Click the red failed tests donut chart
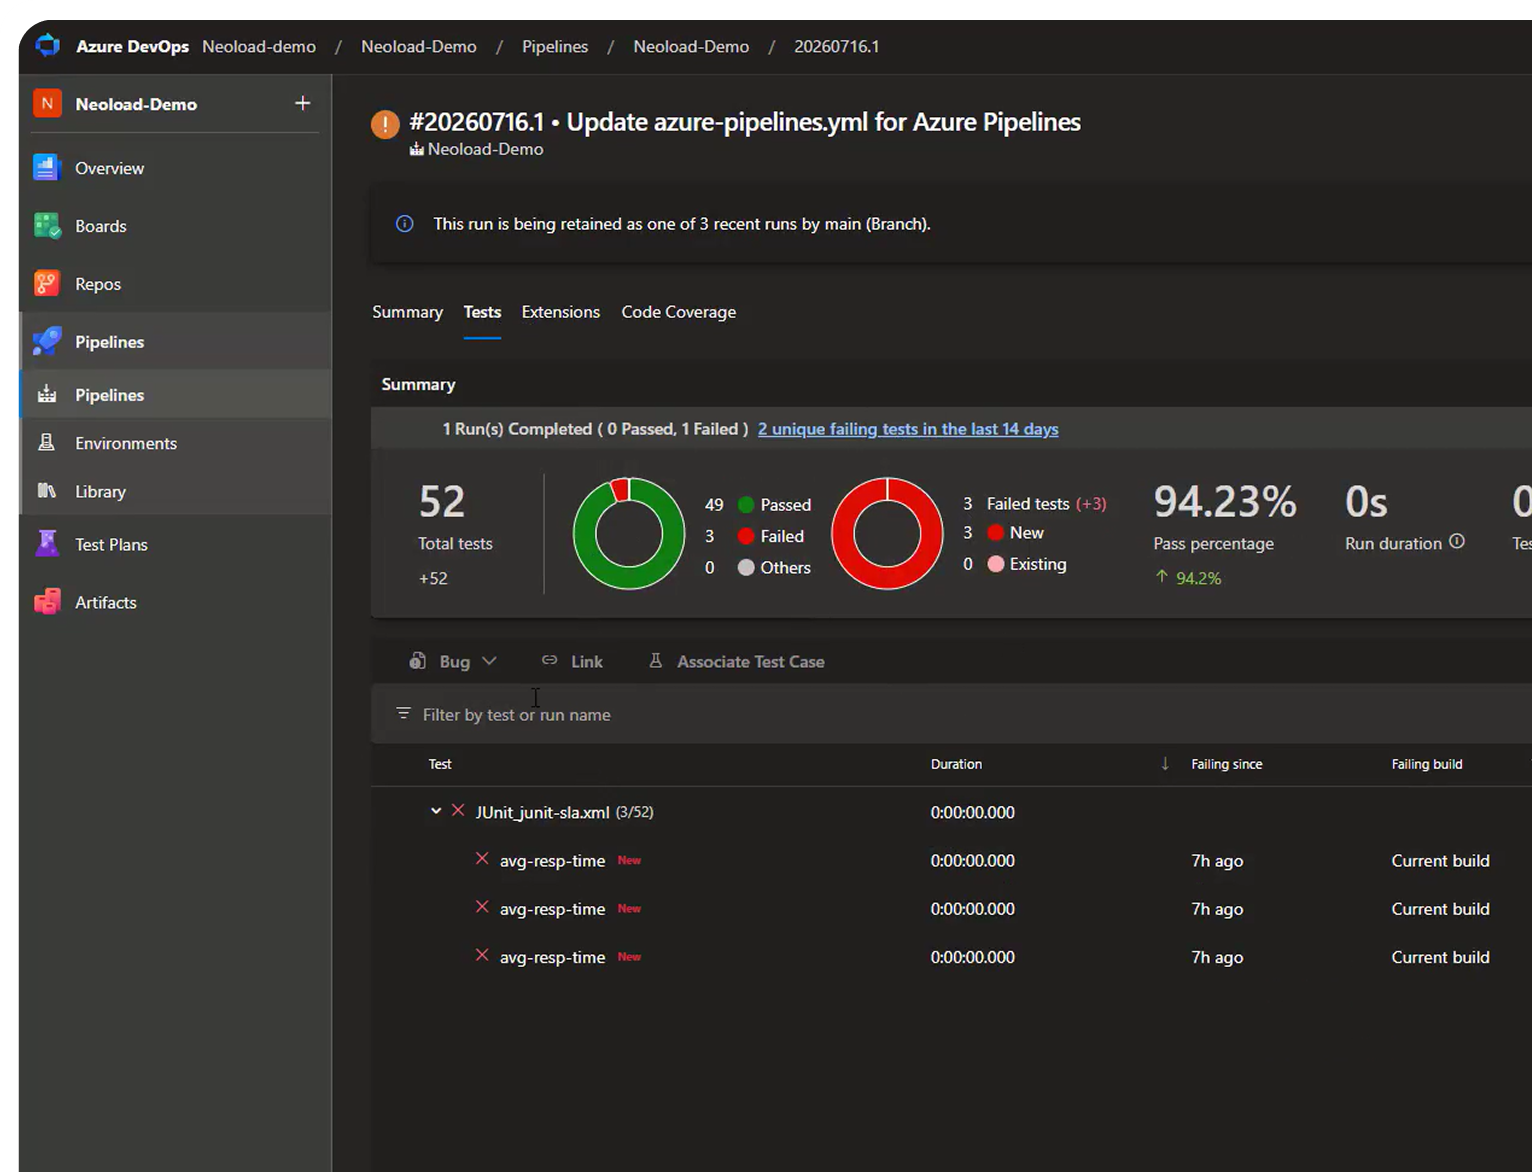The height and width of the screenshot is (1172, 1532). point(887,533)
